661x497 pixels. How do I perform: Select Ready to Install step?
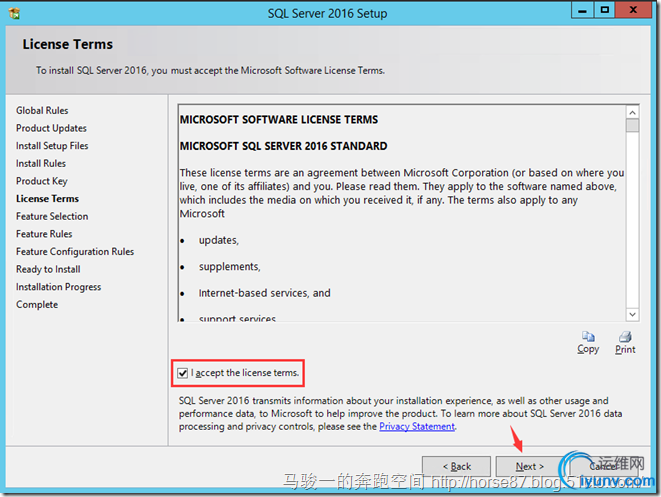[48, 269]
